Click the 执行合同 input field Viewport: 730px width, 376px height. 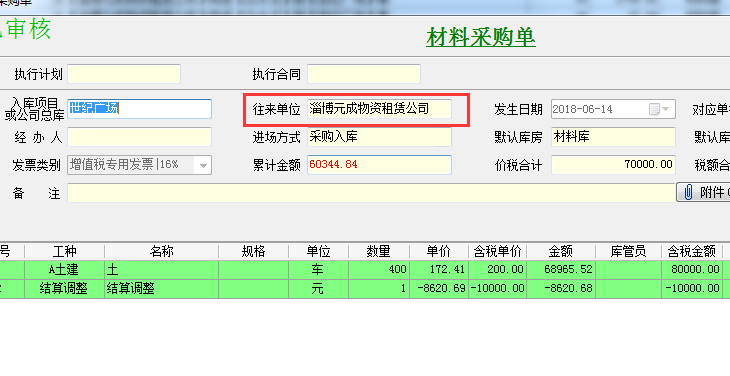(x=364, y=74)
